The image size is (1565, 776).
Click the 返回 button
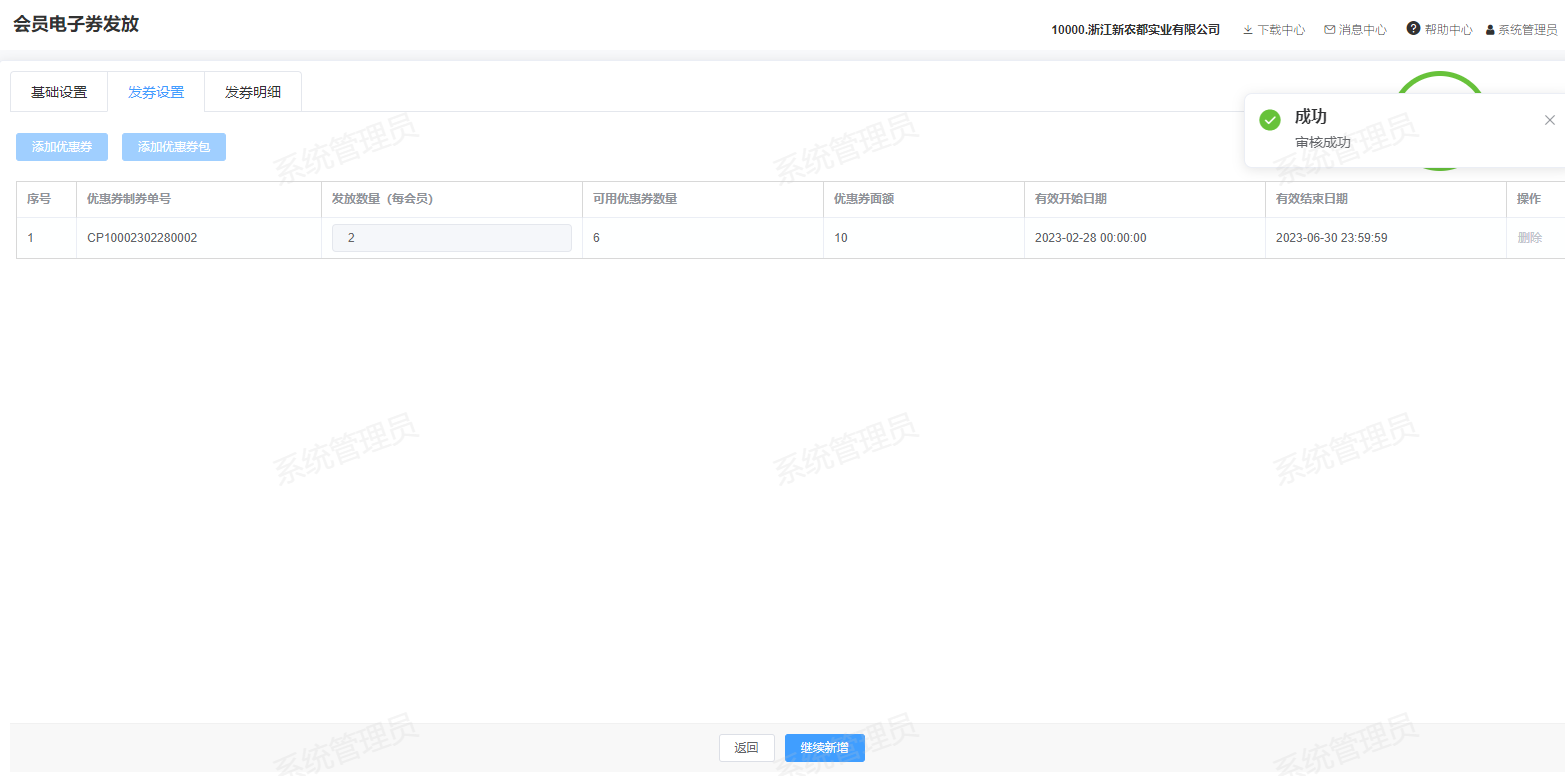click(747, 748)
